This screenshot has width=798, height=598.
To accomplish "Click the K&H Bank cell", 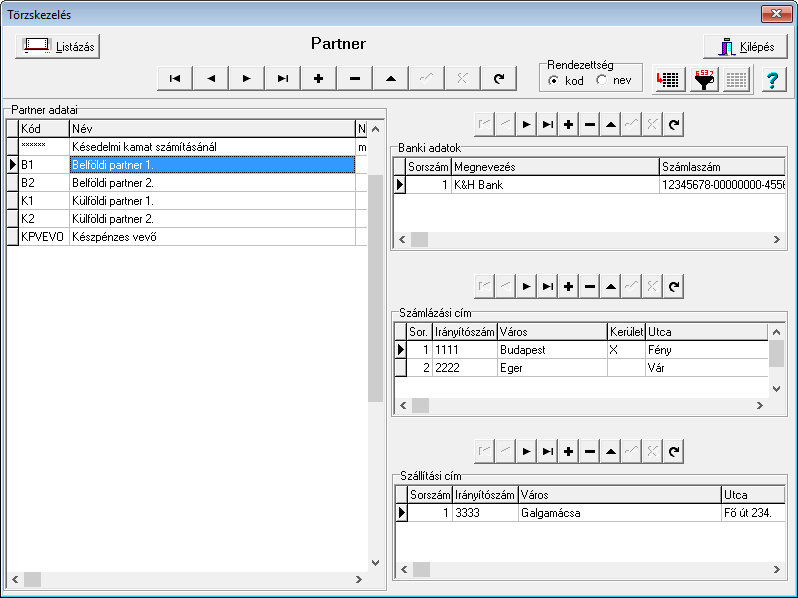I will 555,185.
